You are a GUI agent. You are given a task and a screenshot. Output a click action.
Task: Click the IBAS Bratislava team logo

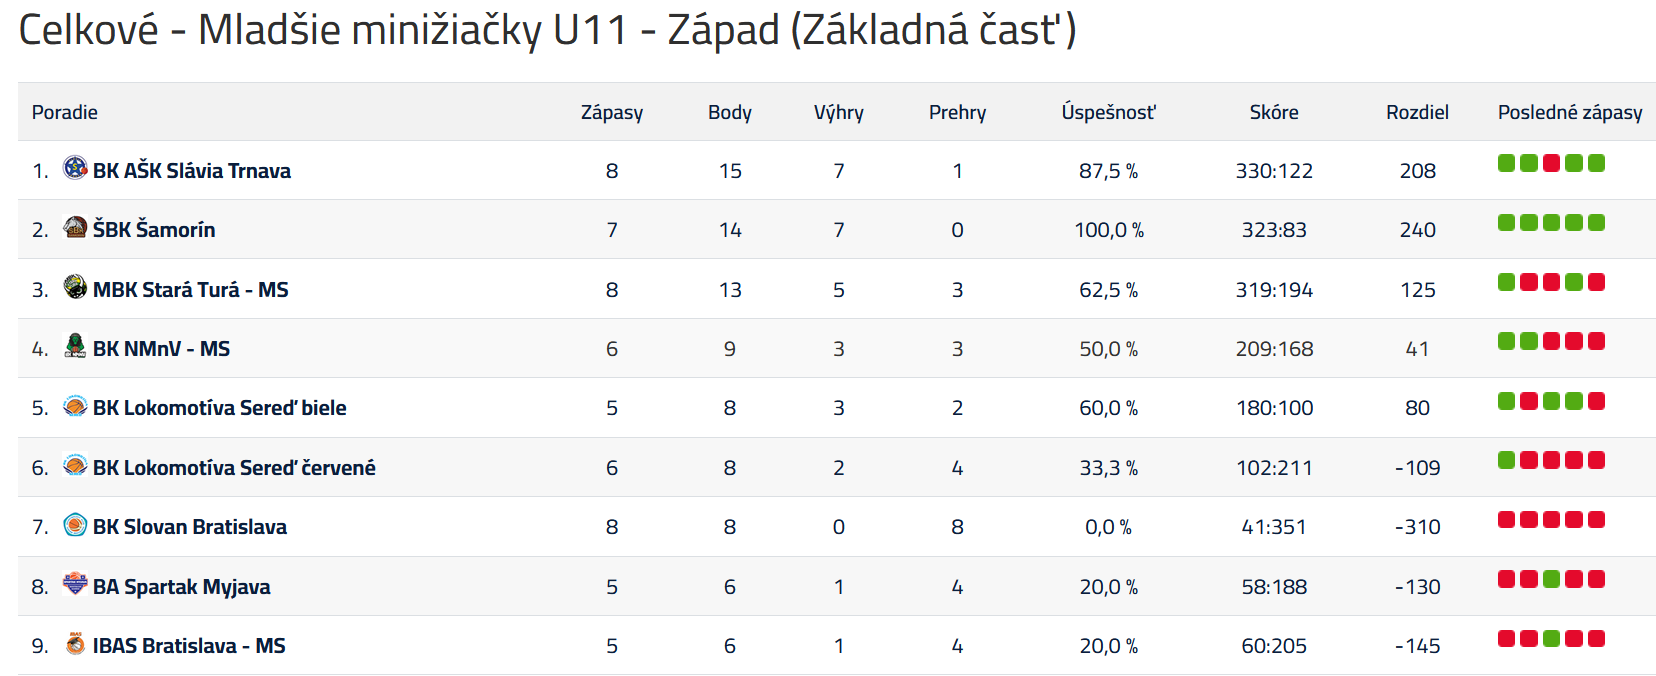coord(75,643)
